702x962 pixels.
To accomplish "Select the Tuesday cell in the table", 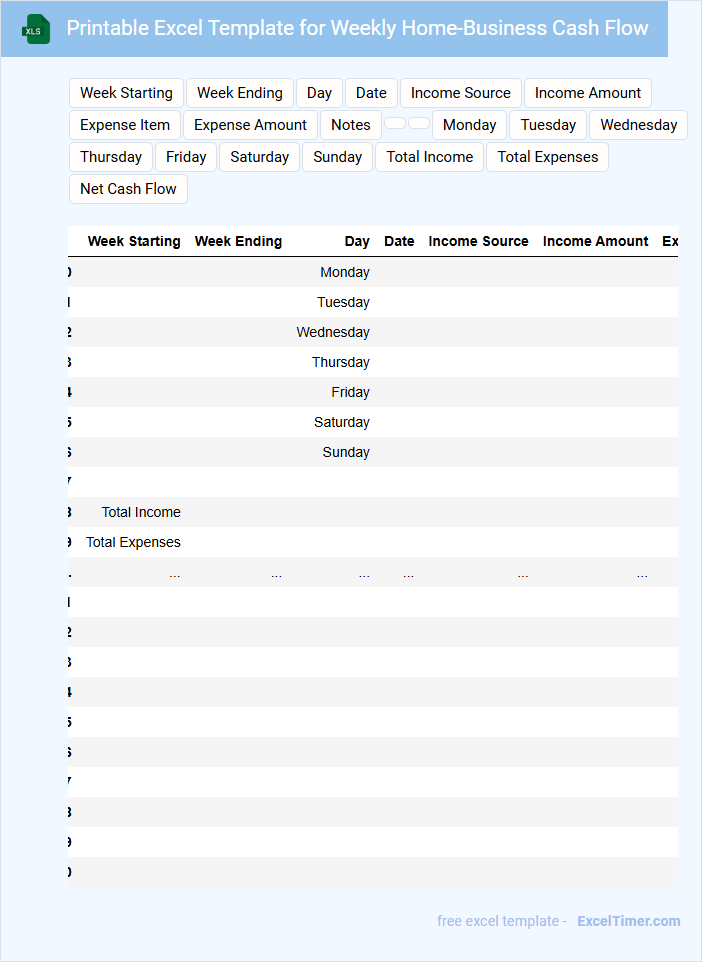I will [344, 302].
